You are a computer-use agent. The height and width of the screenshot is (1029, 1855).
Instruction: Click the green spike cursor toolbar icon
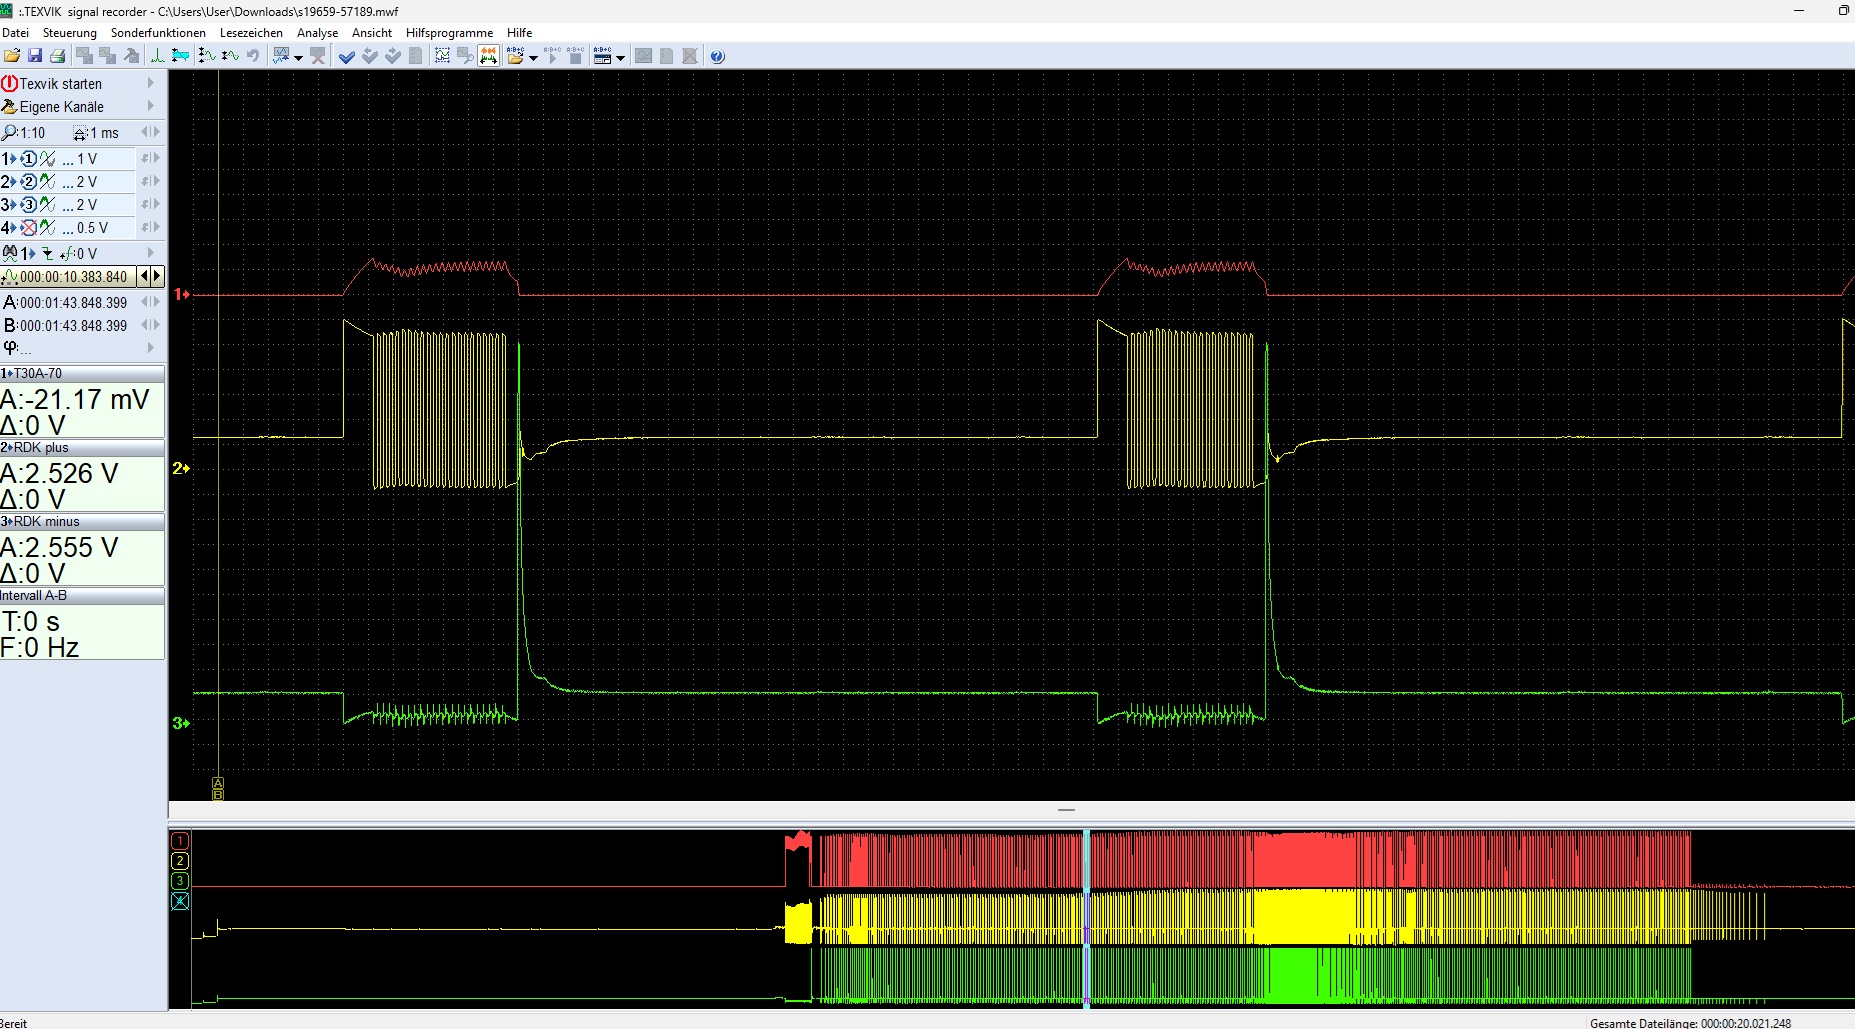(157, 56)
